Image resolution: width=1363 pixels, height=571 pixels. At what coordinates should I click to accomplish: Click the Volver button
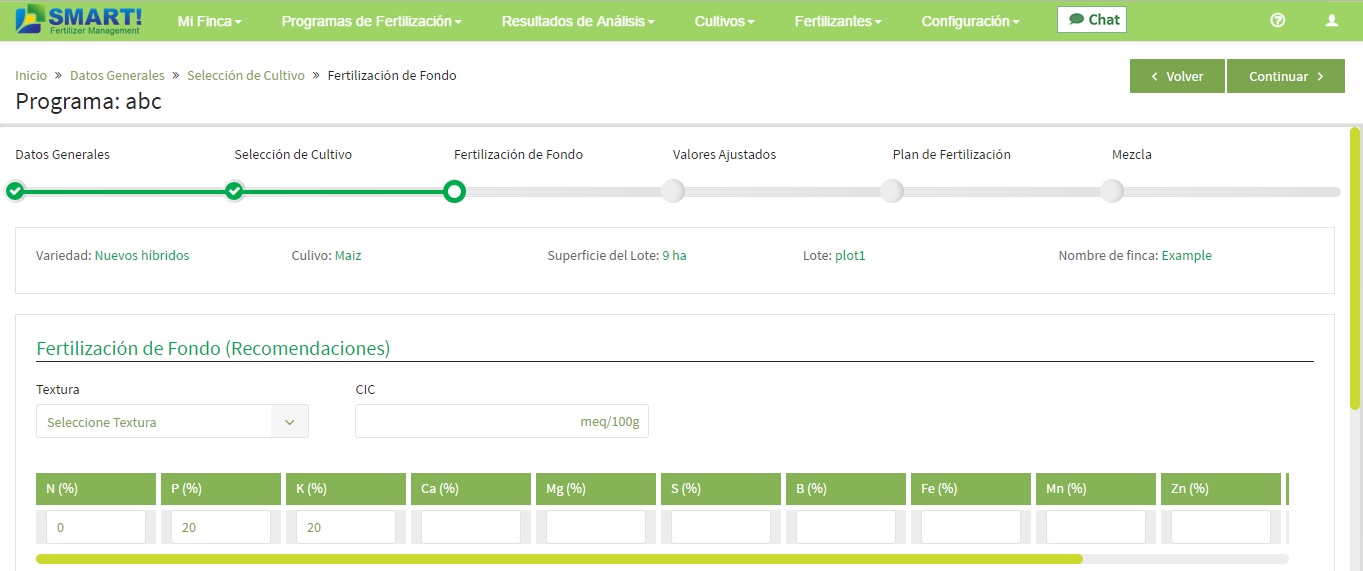coord(1177,76)
